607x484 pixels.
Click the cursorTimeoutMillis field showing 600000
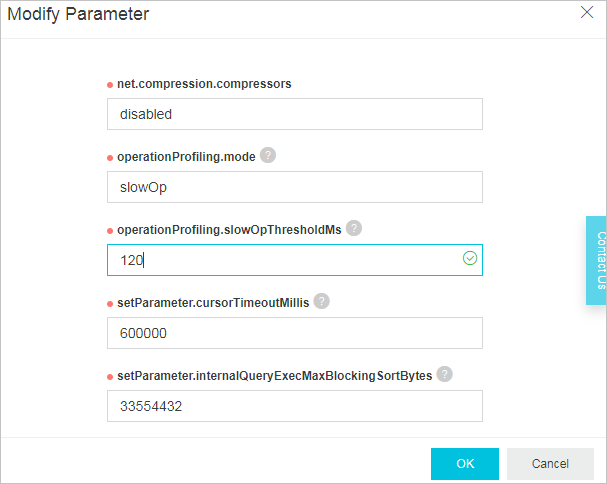point(295,333)
